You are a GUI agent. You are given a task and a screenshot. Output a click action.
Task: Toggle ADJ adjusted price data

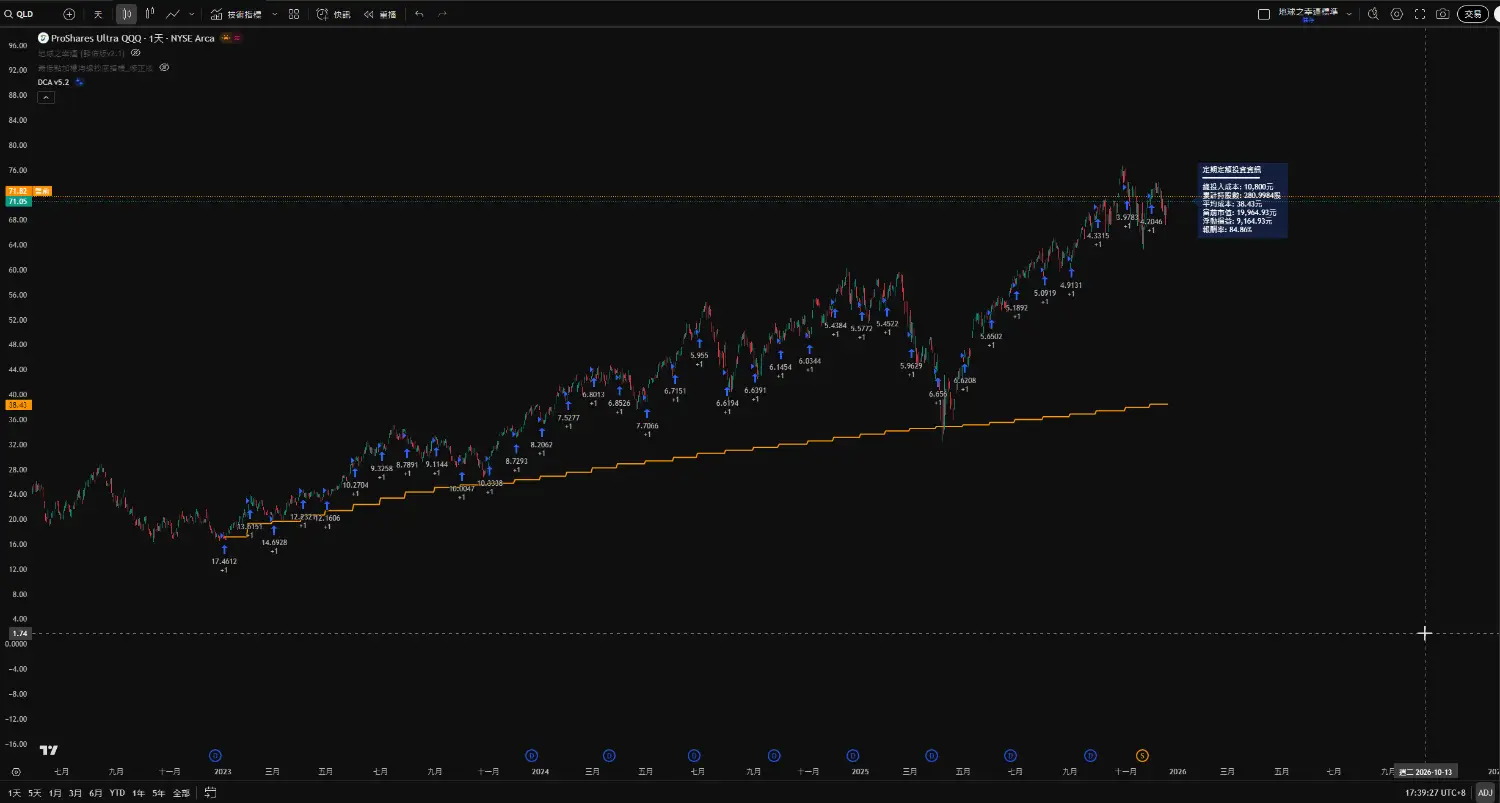(x=1485, y=792)
